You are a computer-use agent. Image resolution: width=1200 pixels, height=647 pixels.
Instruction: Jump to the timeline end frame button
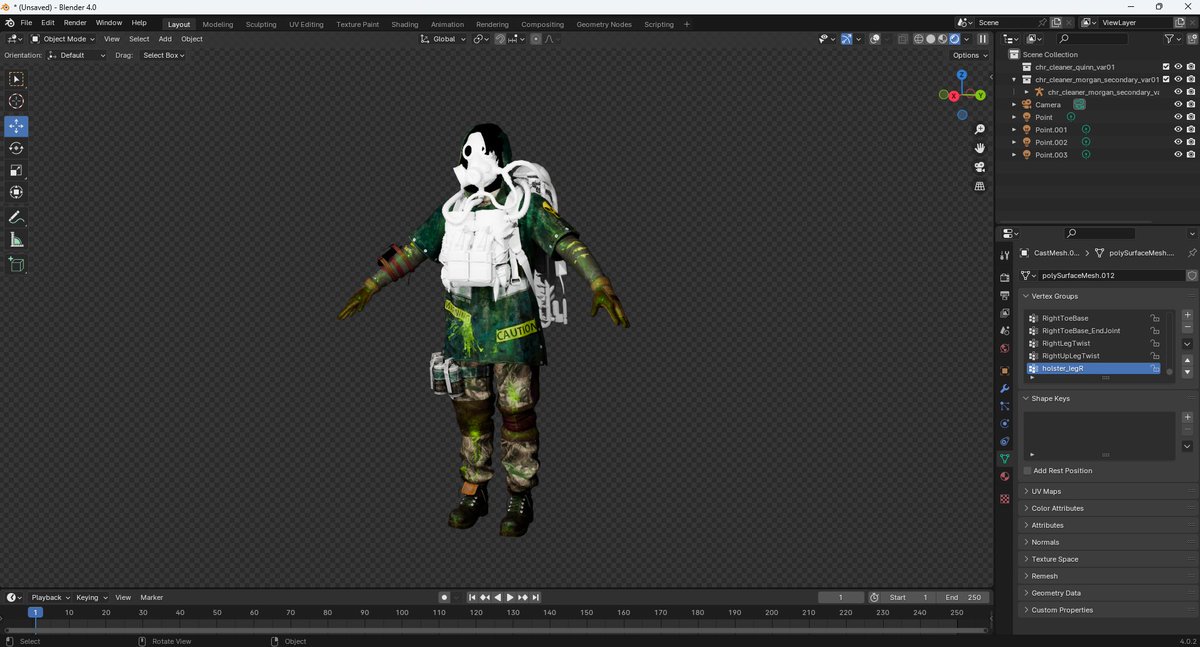point(536,597)
